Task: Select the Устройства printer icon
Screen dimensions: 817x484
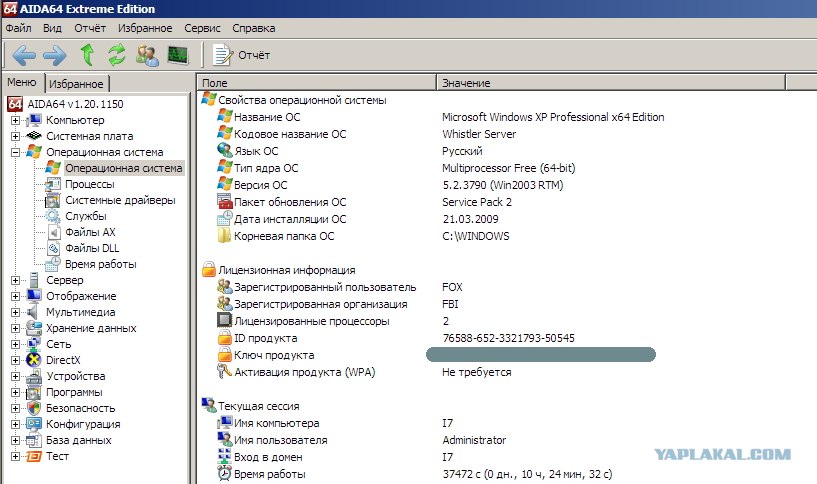Action: [34, 376]
